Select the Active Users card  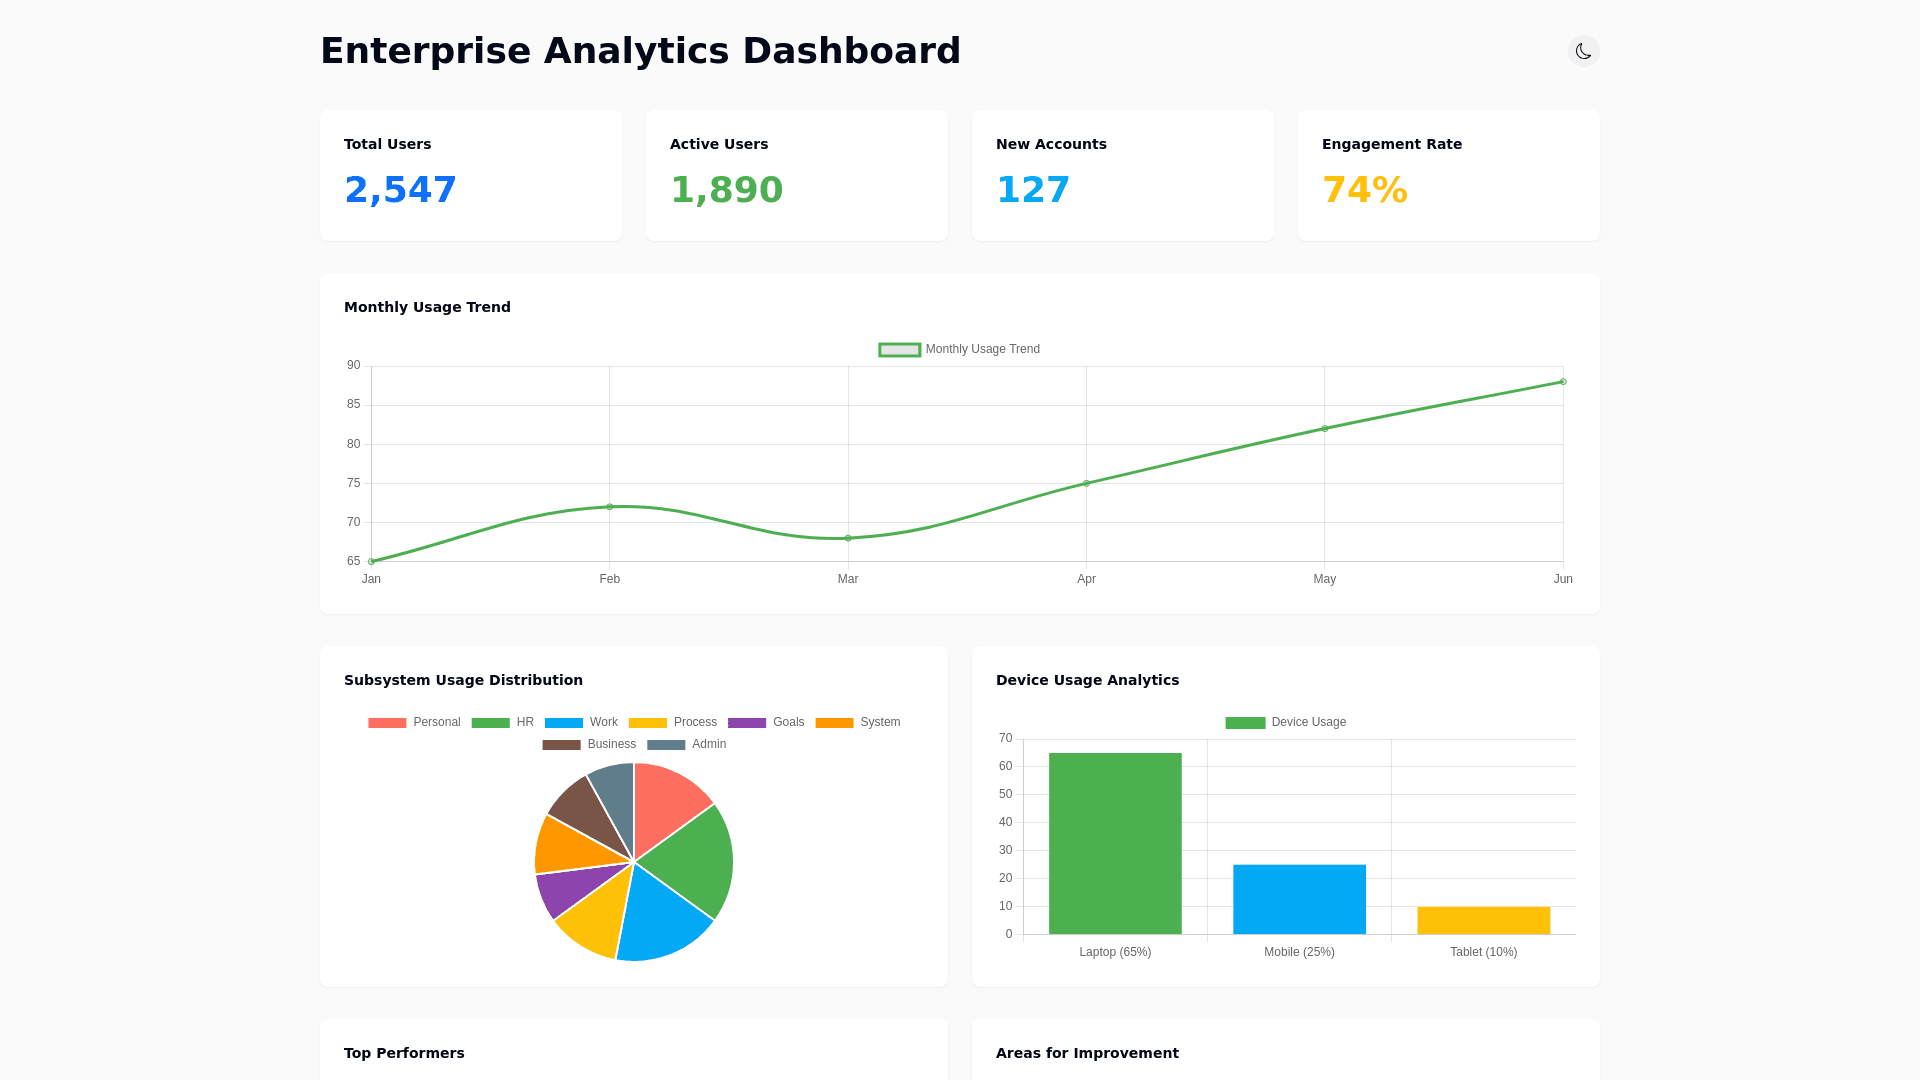[796, 176]
